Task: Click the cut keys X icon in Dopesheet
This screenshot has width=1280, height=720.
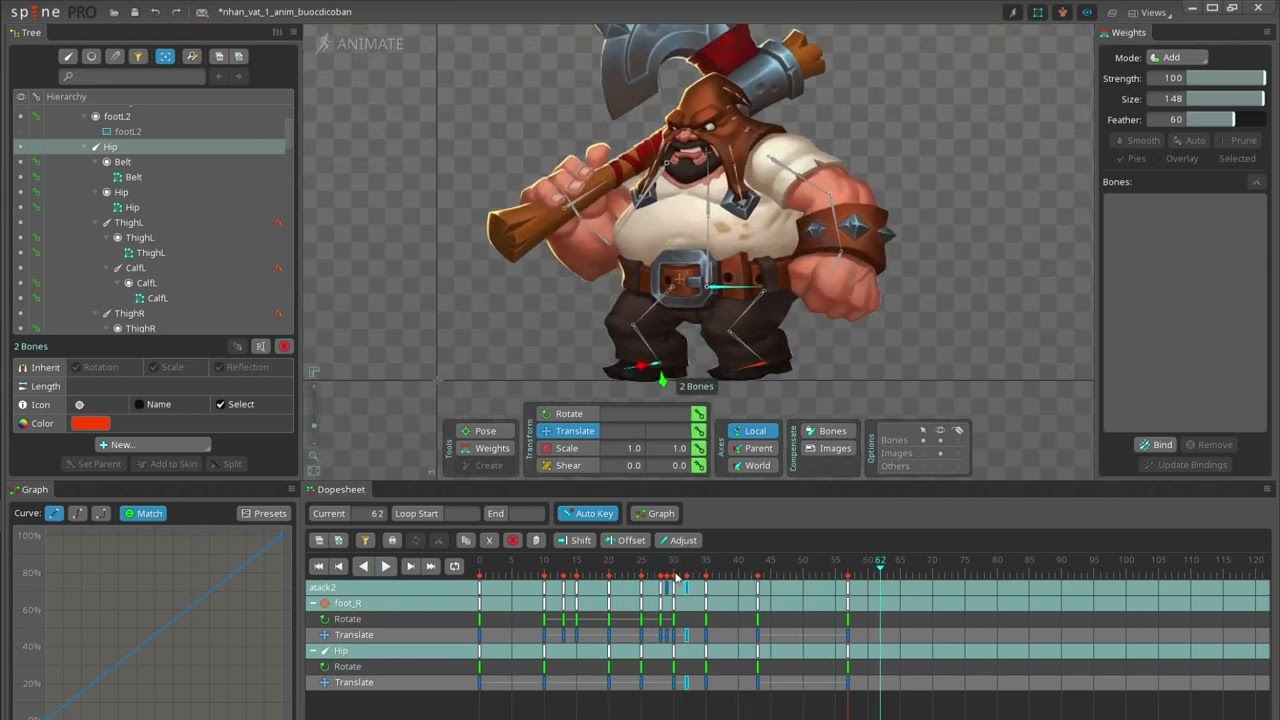Action: tap(489, 540)
